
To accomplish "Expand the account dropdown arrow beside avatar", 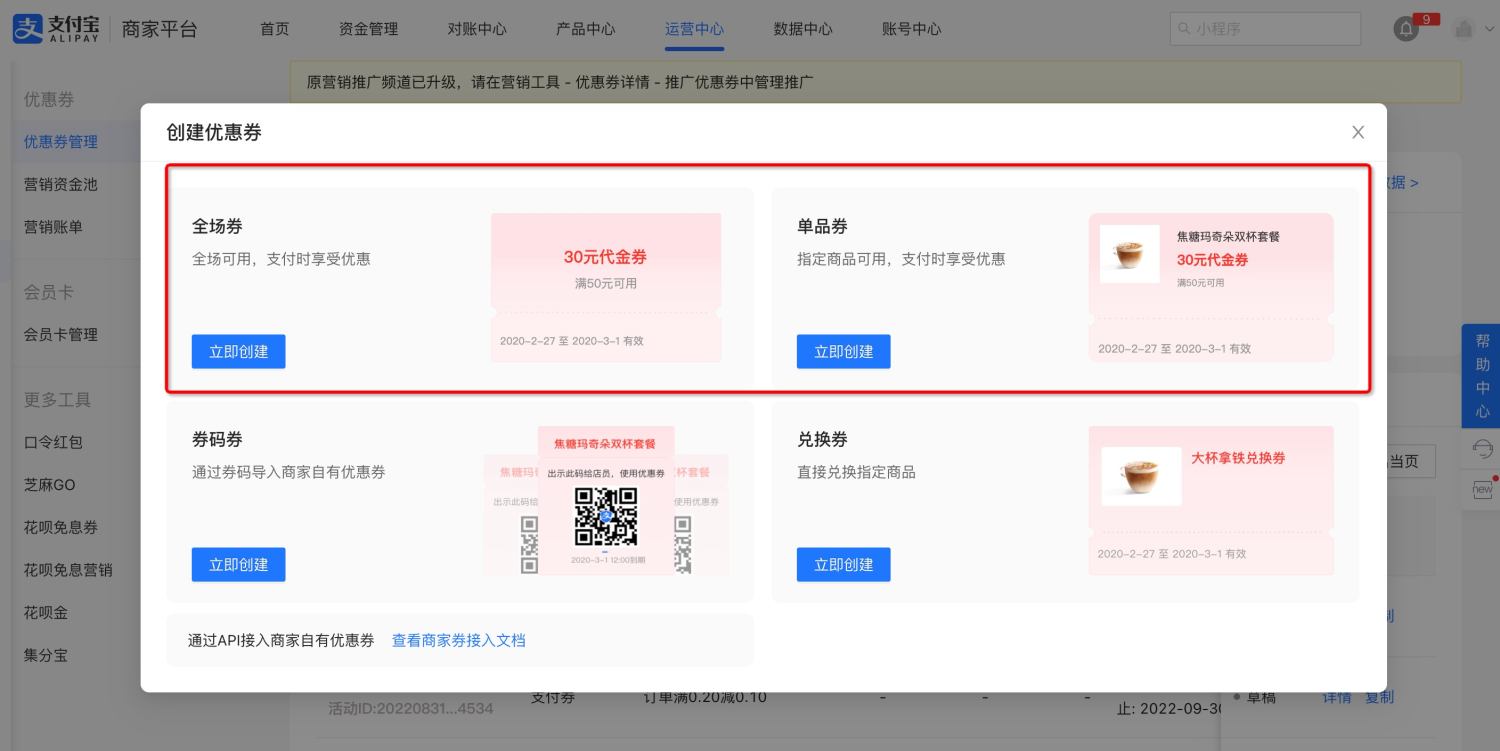I will pos(1488,30).
